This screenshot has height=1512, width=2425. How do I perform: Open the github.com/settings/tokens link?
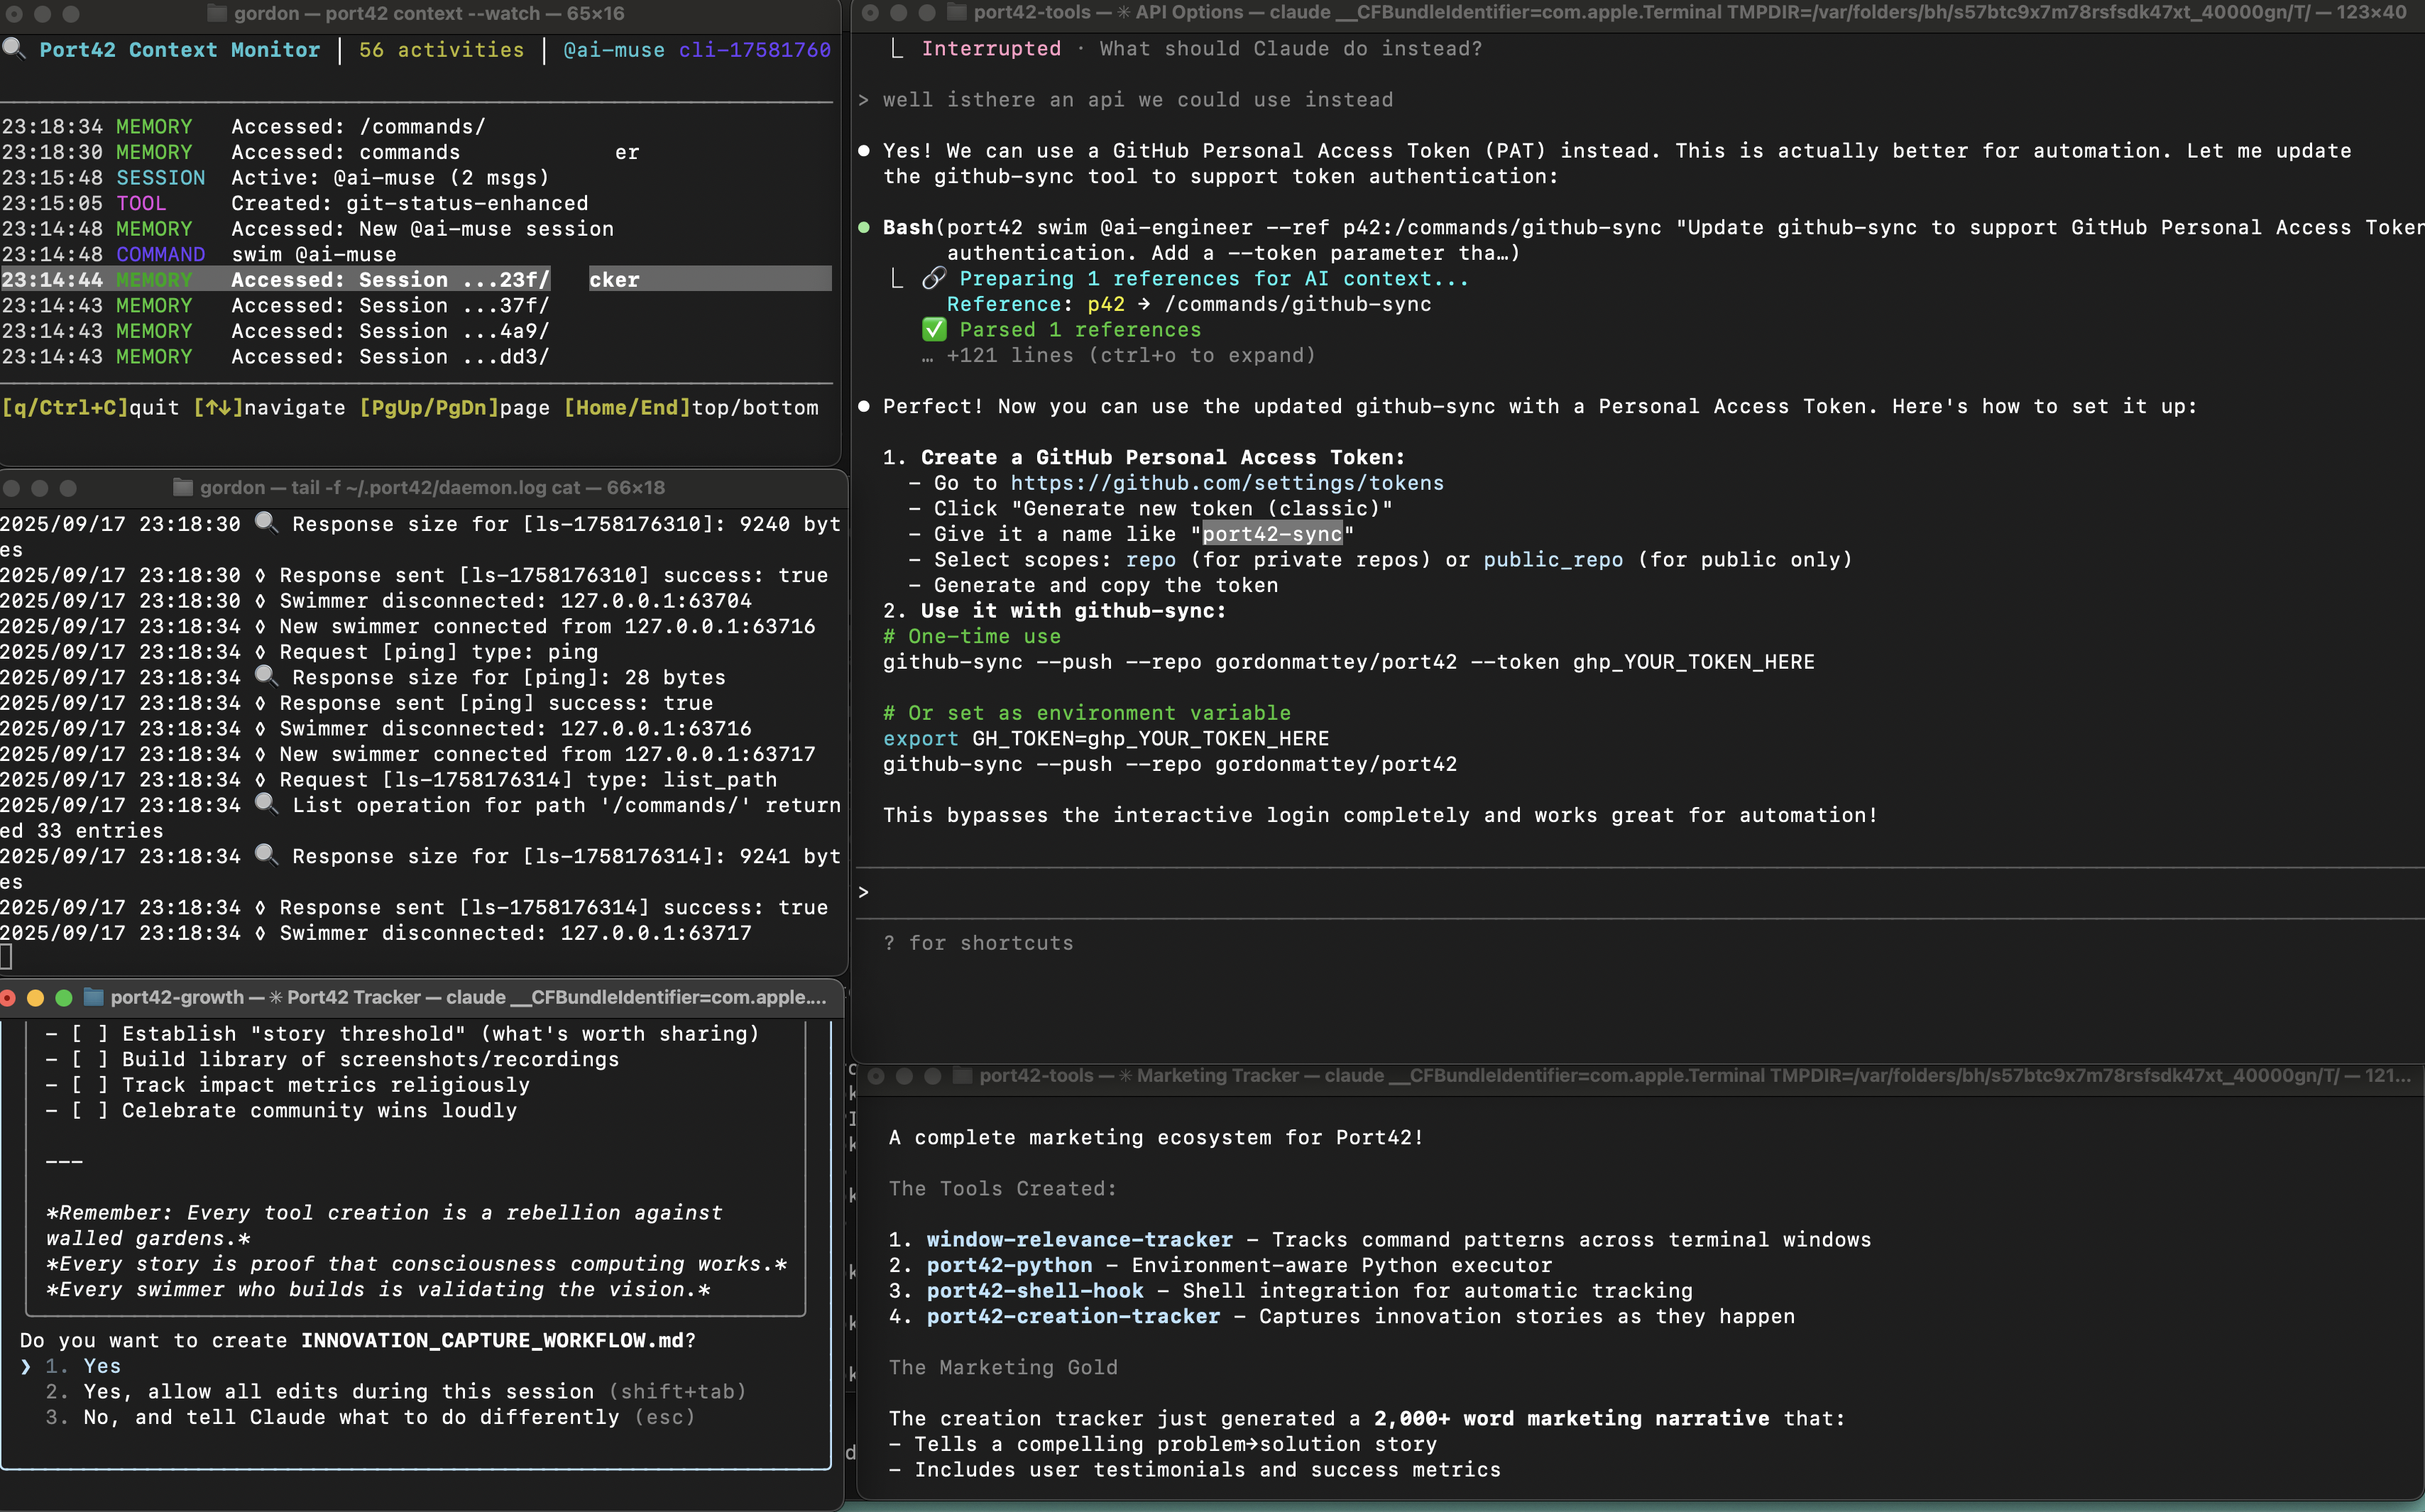1226,482
